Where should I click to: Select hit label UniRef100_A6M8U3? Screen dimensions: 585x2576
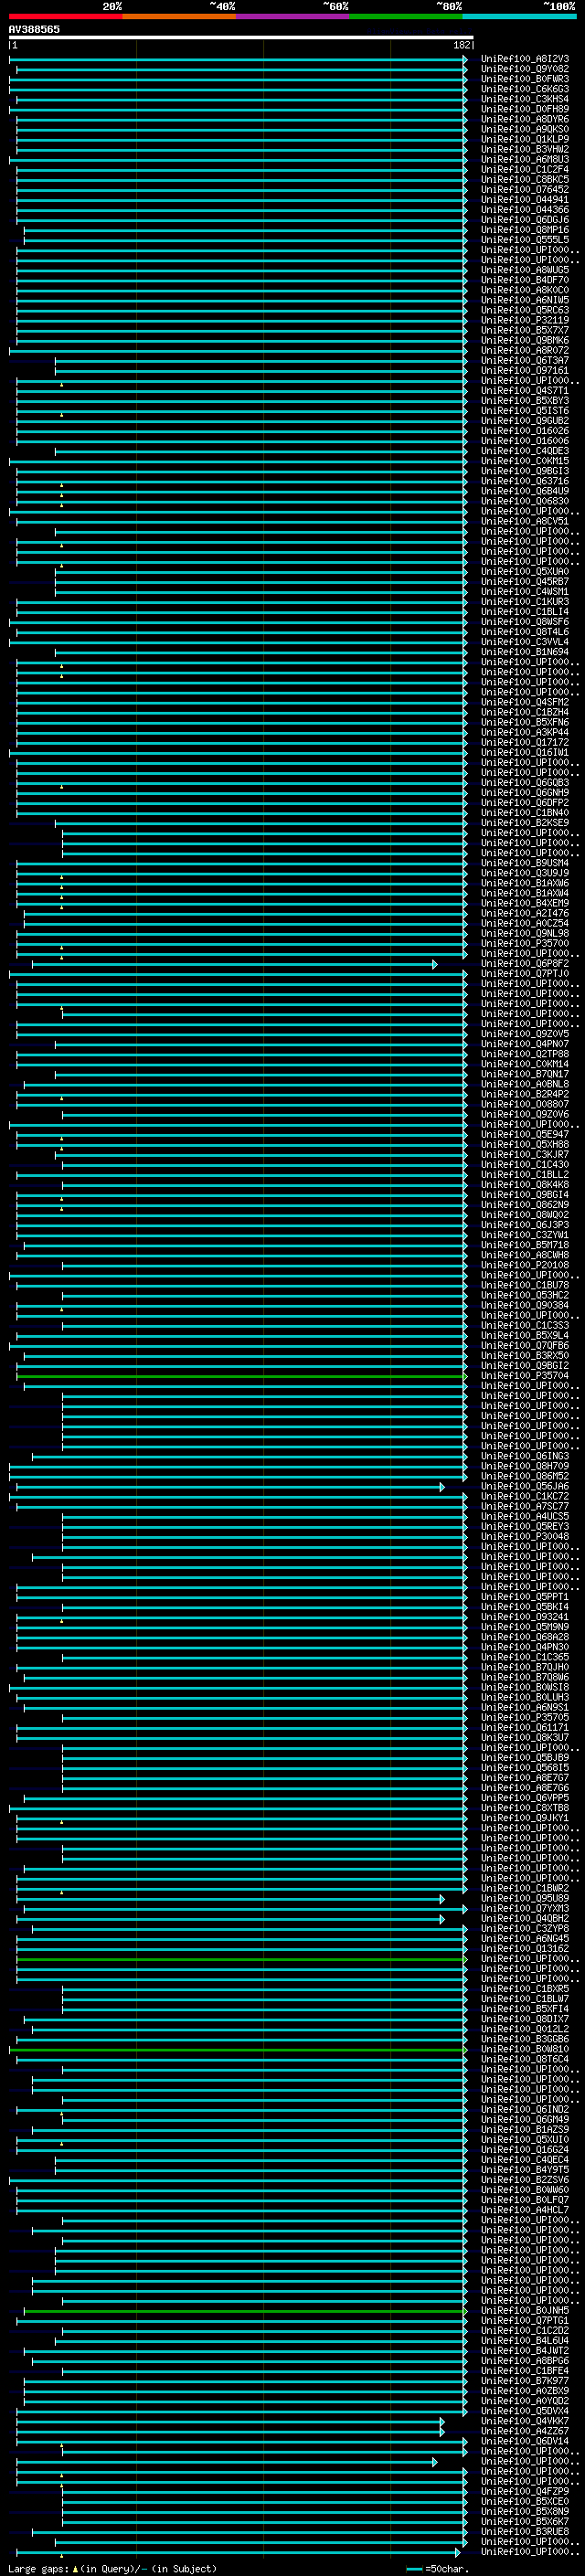click(x=525, y=159)
